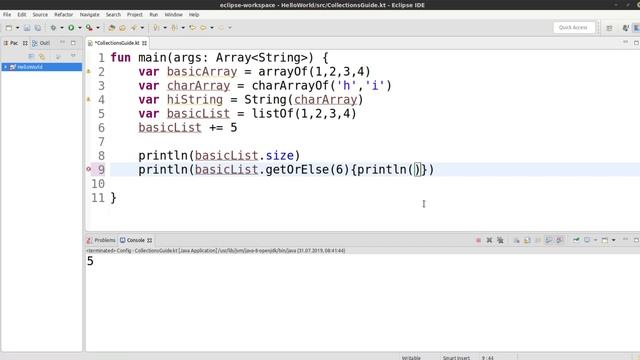Screen dimensions: 640x360
Task: Click the error marker on line 9
Action: pos(89,169)
